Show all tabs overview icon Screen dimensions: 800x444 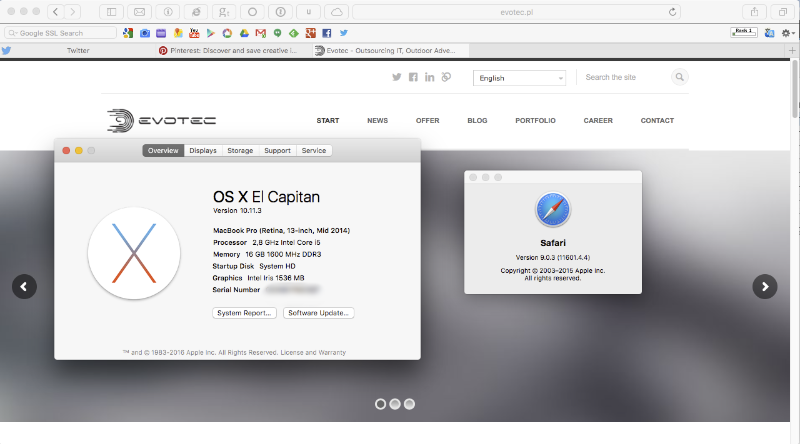(x=783, y=12)
